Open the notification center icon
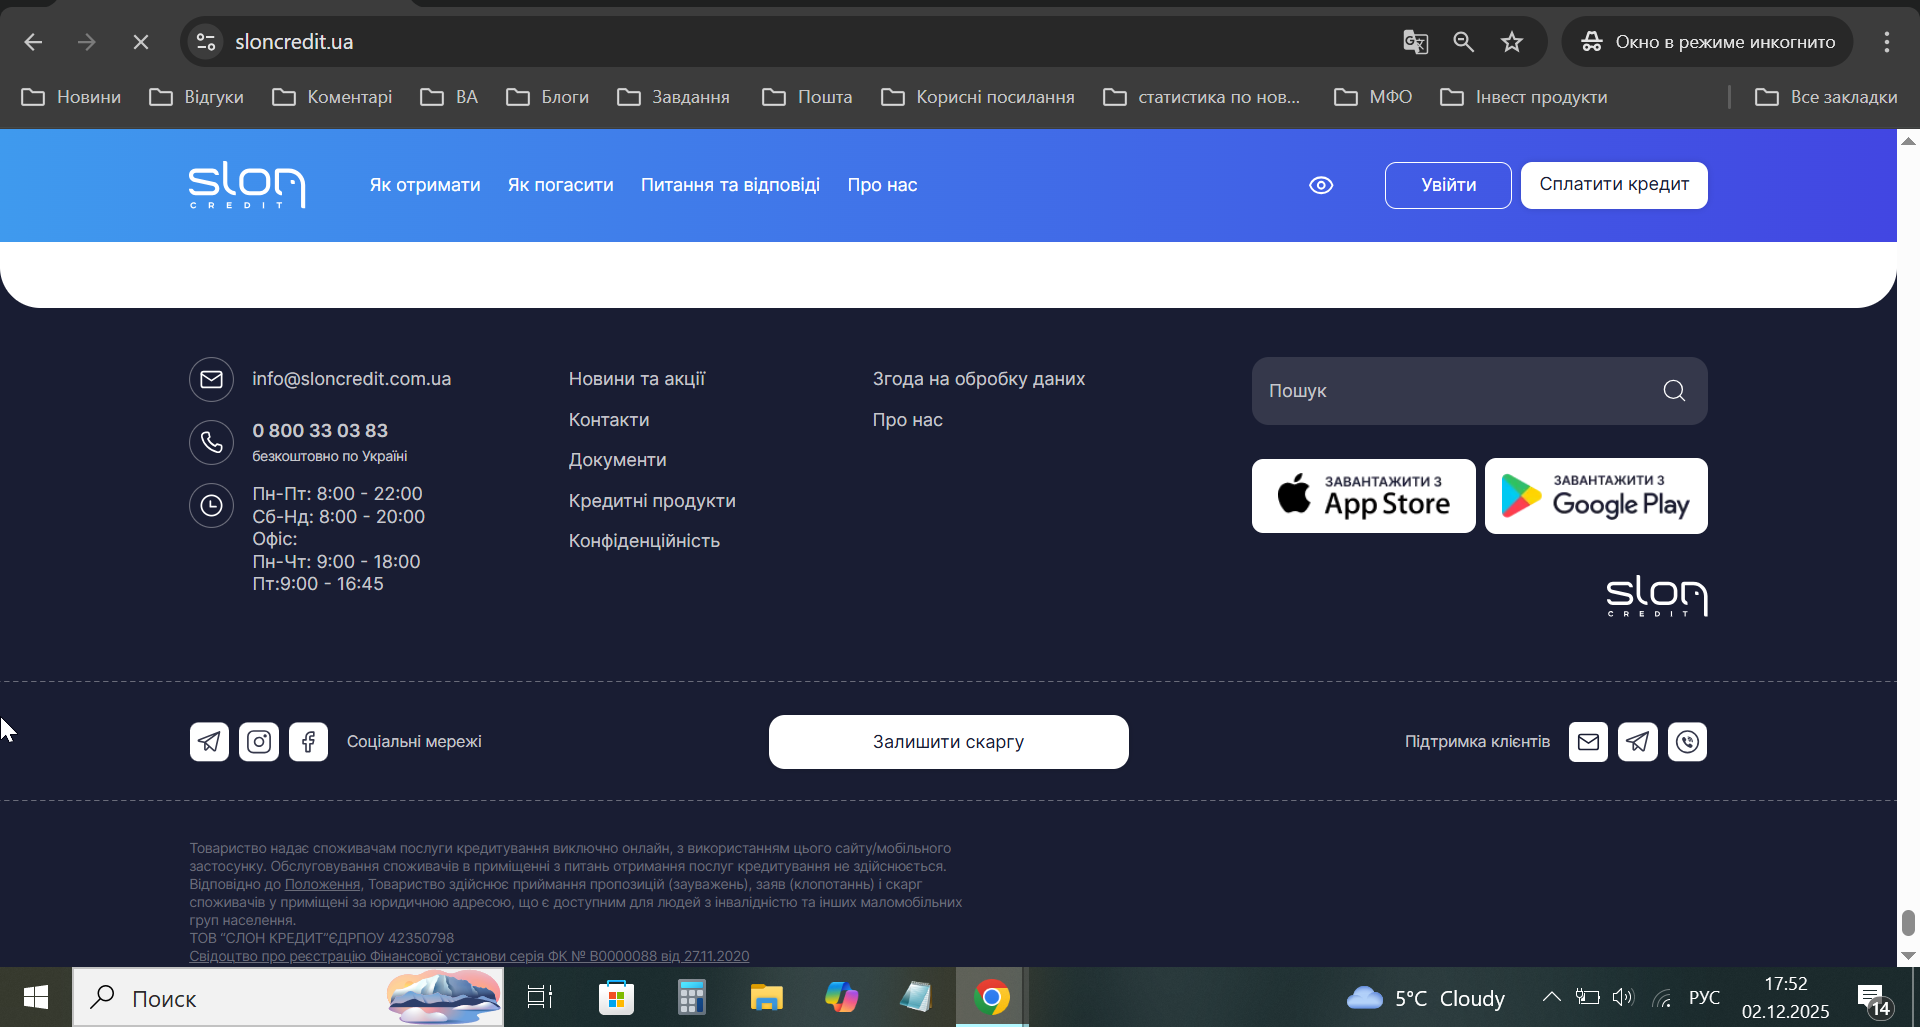Viewport: 1920px width, 1027px height. pos(1873,998)
